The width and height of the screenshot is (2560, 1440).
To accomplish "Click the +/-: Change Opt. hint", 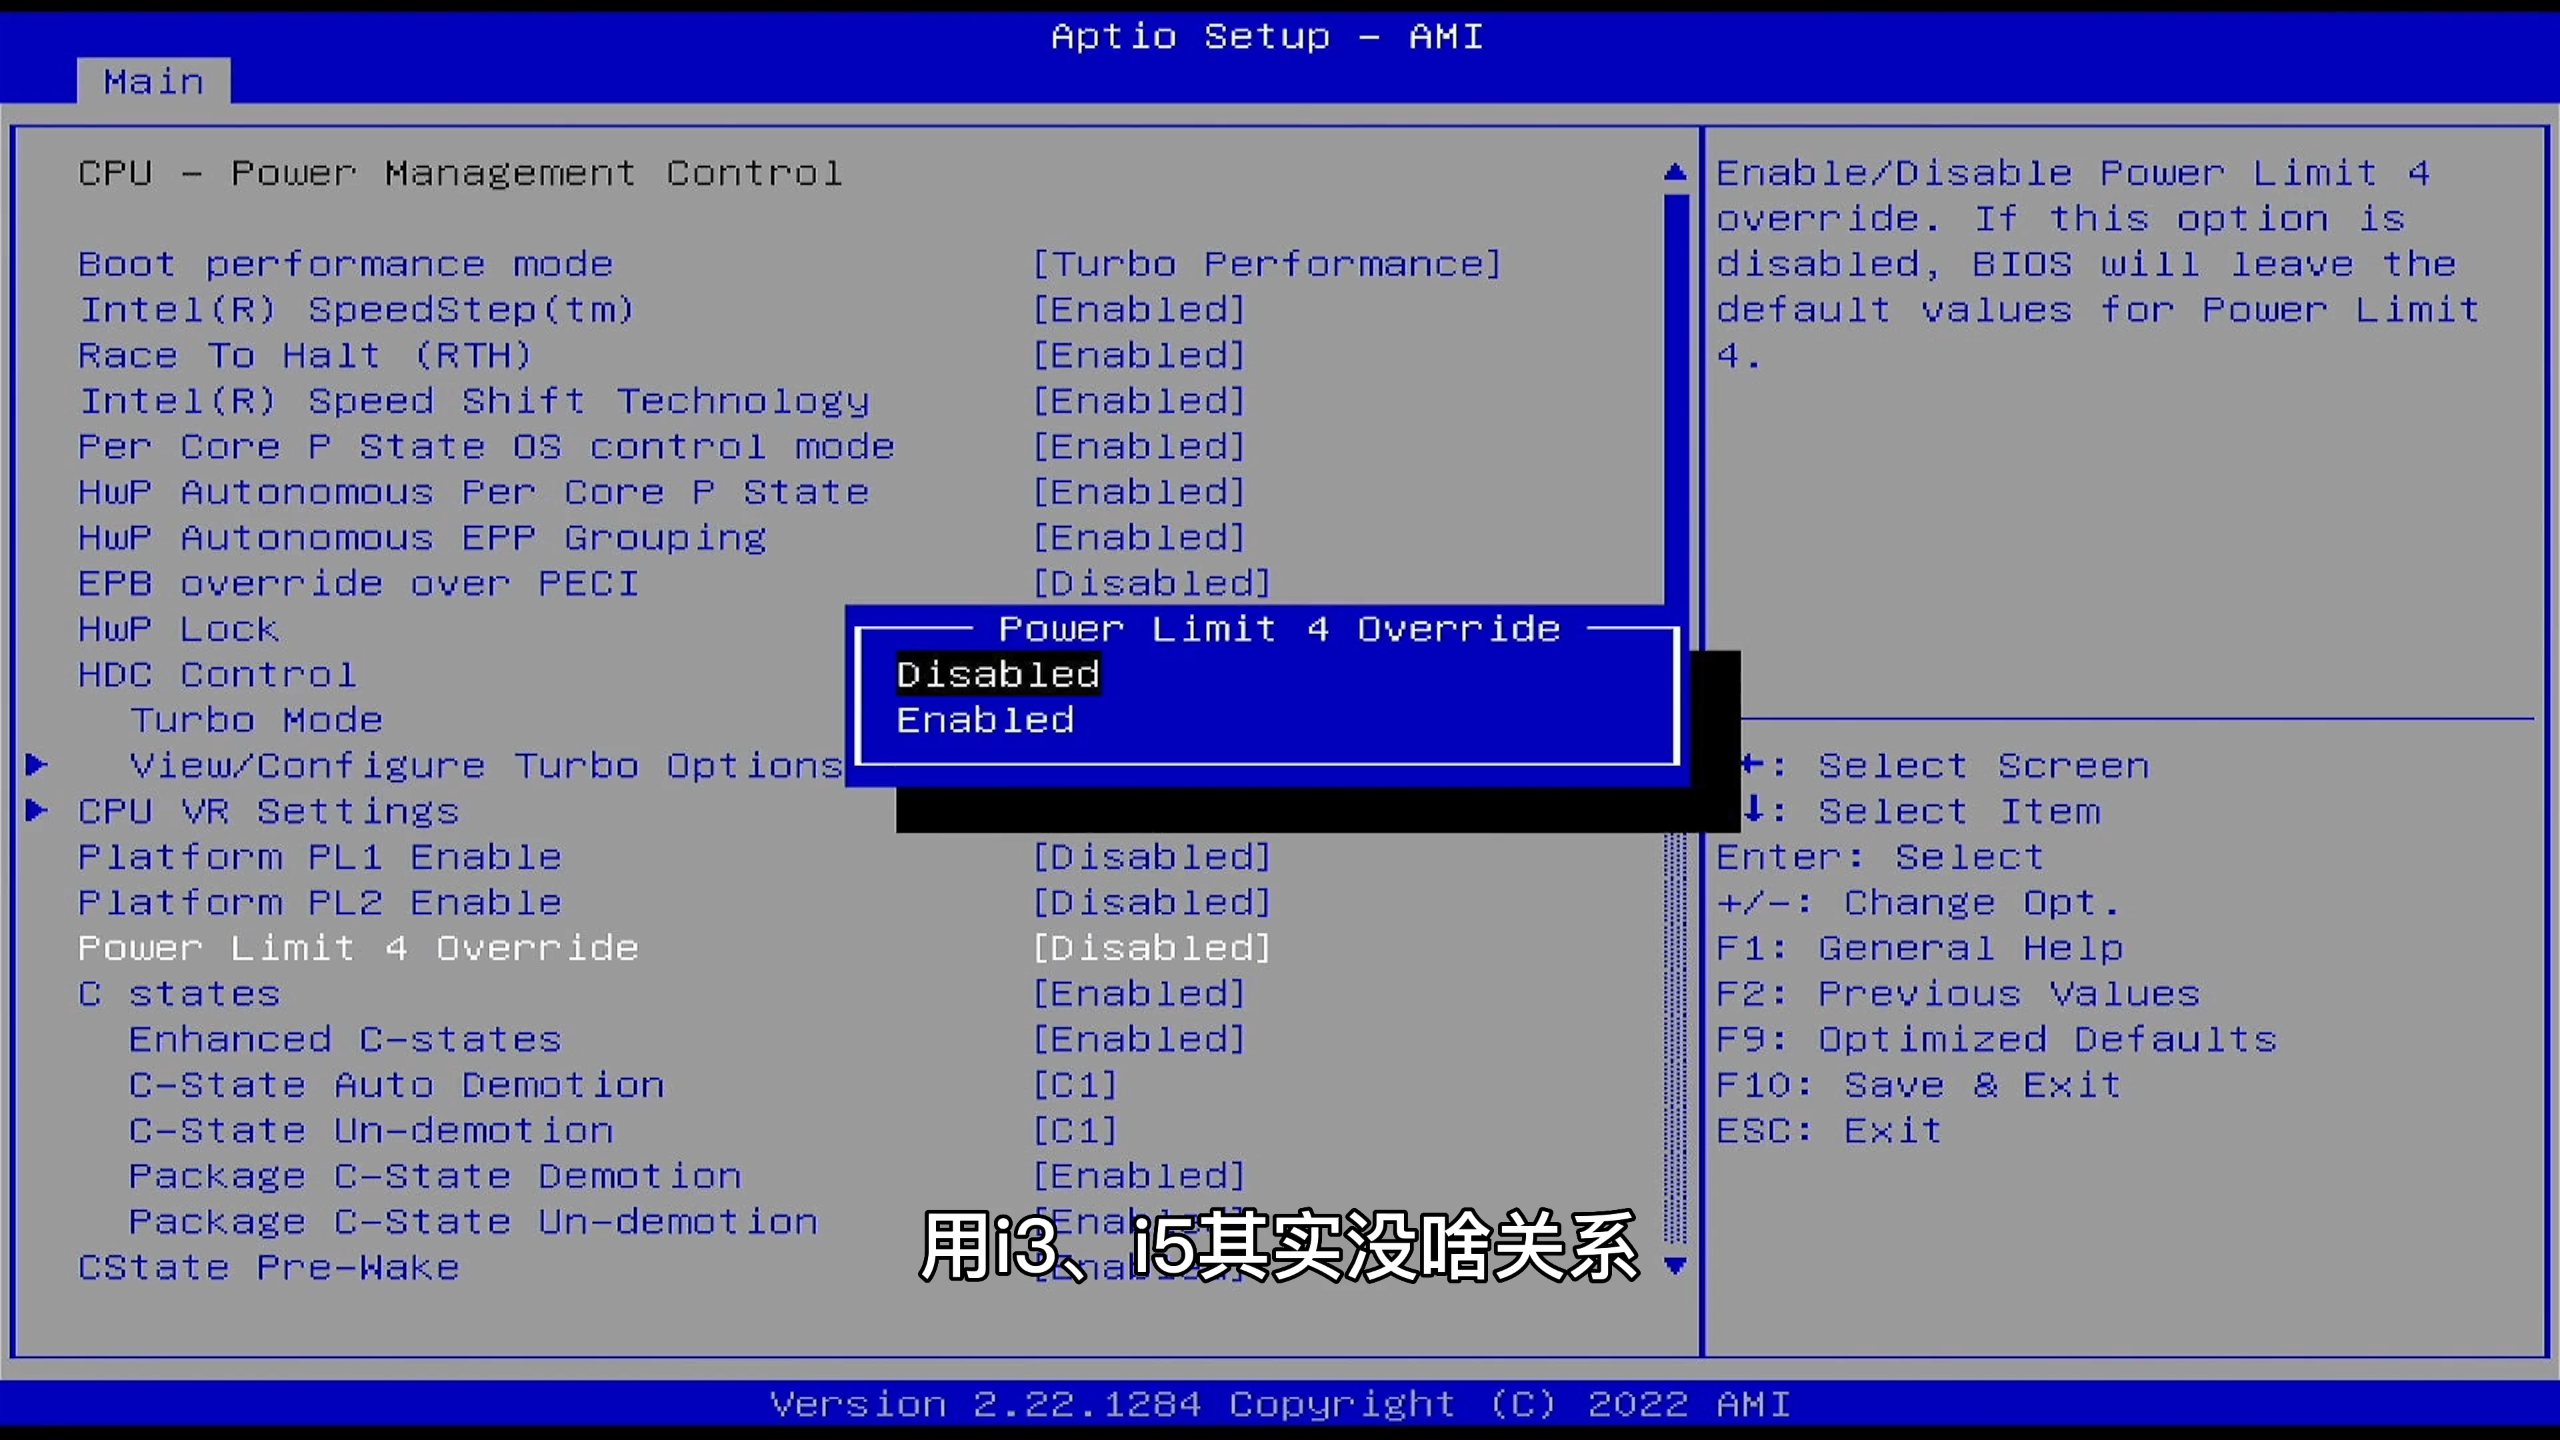I will point(1918,903).
